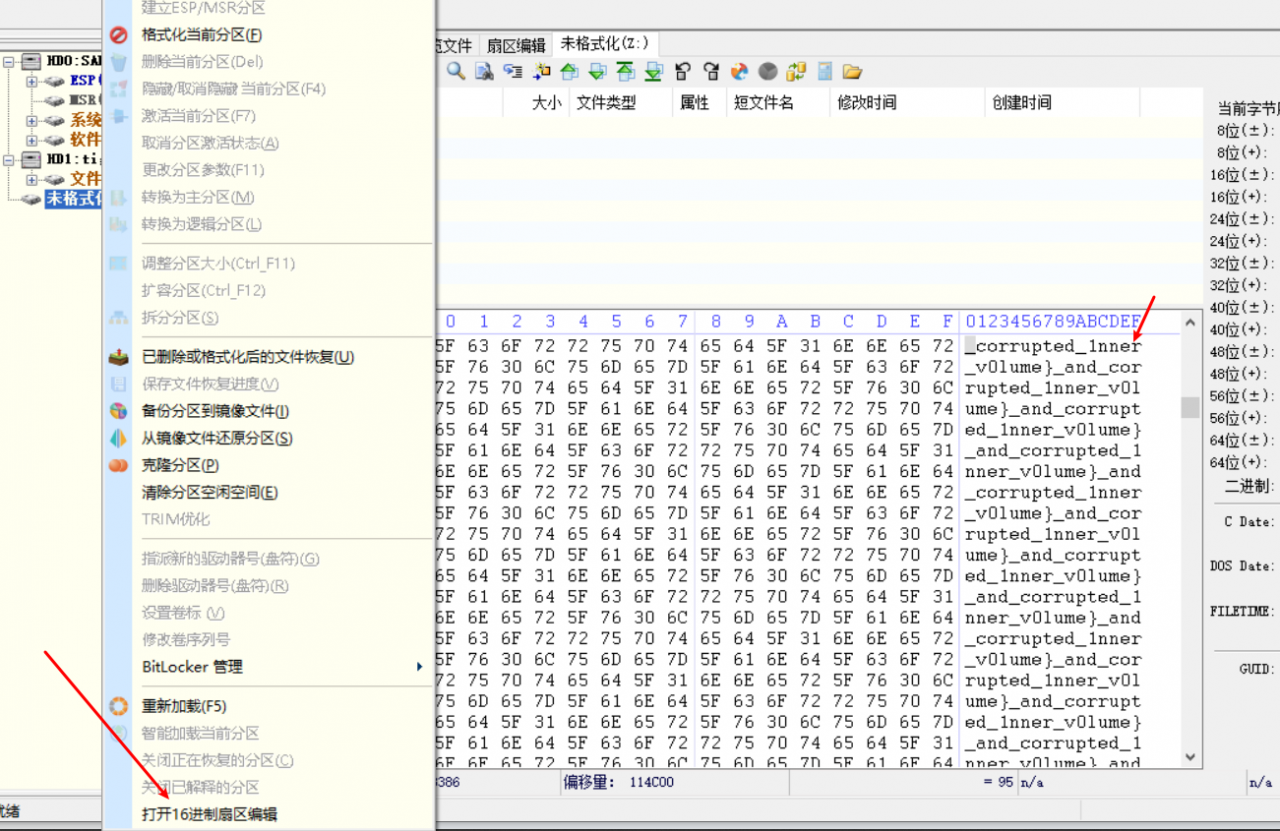Collapse the HD1 disk tree node
Image resolution: width=1280 pixels, height=831 pixels.
[x=9, y=159]
